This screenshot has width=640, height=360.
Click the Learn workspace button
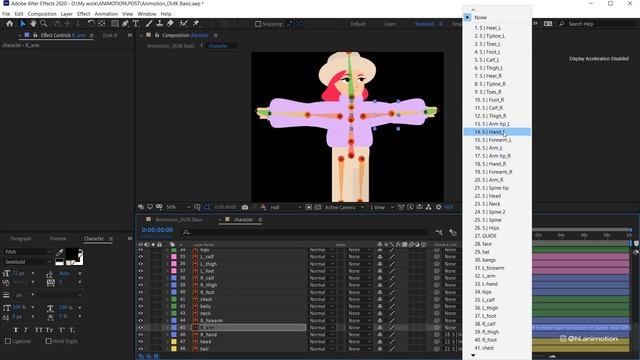click(390, 24)
